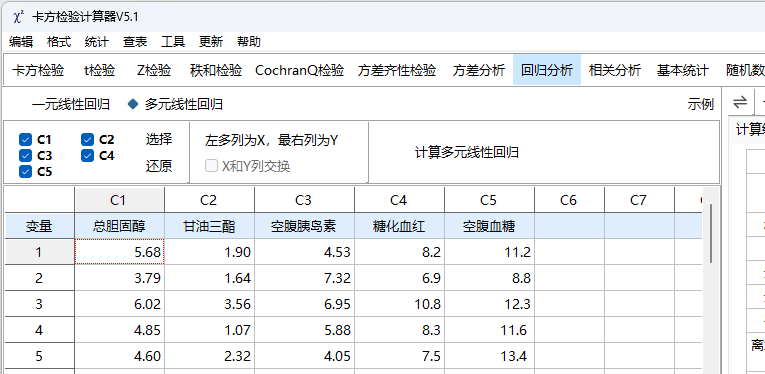The height and width of the screenshot is (374, 765).
Task: Click the swap arrows icon beside 示例
Action: 740,102
